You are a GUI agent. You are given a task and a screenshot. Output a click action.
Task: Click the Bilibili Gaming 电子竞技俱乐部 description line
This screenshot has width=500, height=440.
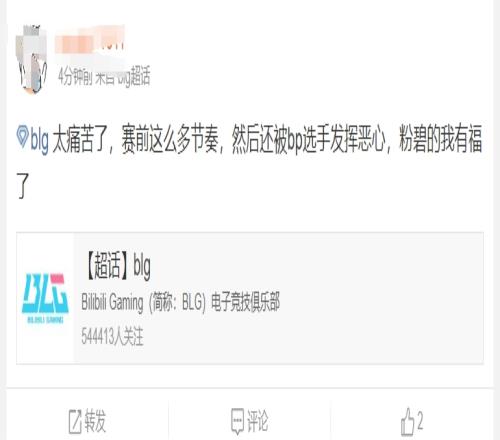click(x=180, y=303)
